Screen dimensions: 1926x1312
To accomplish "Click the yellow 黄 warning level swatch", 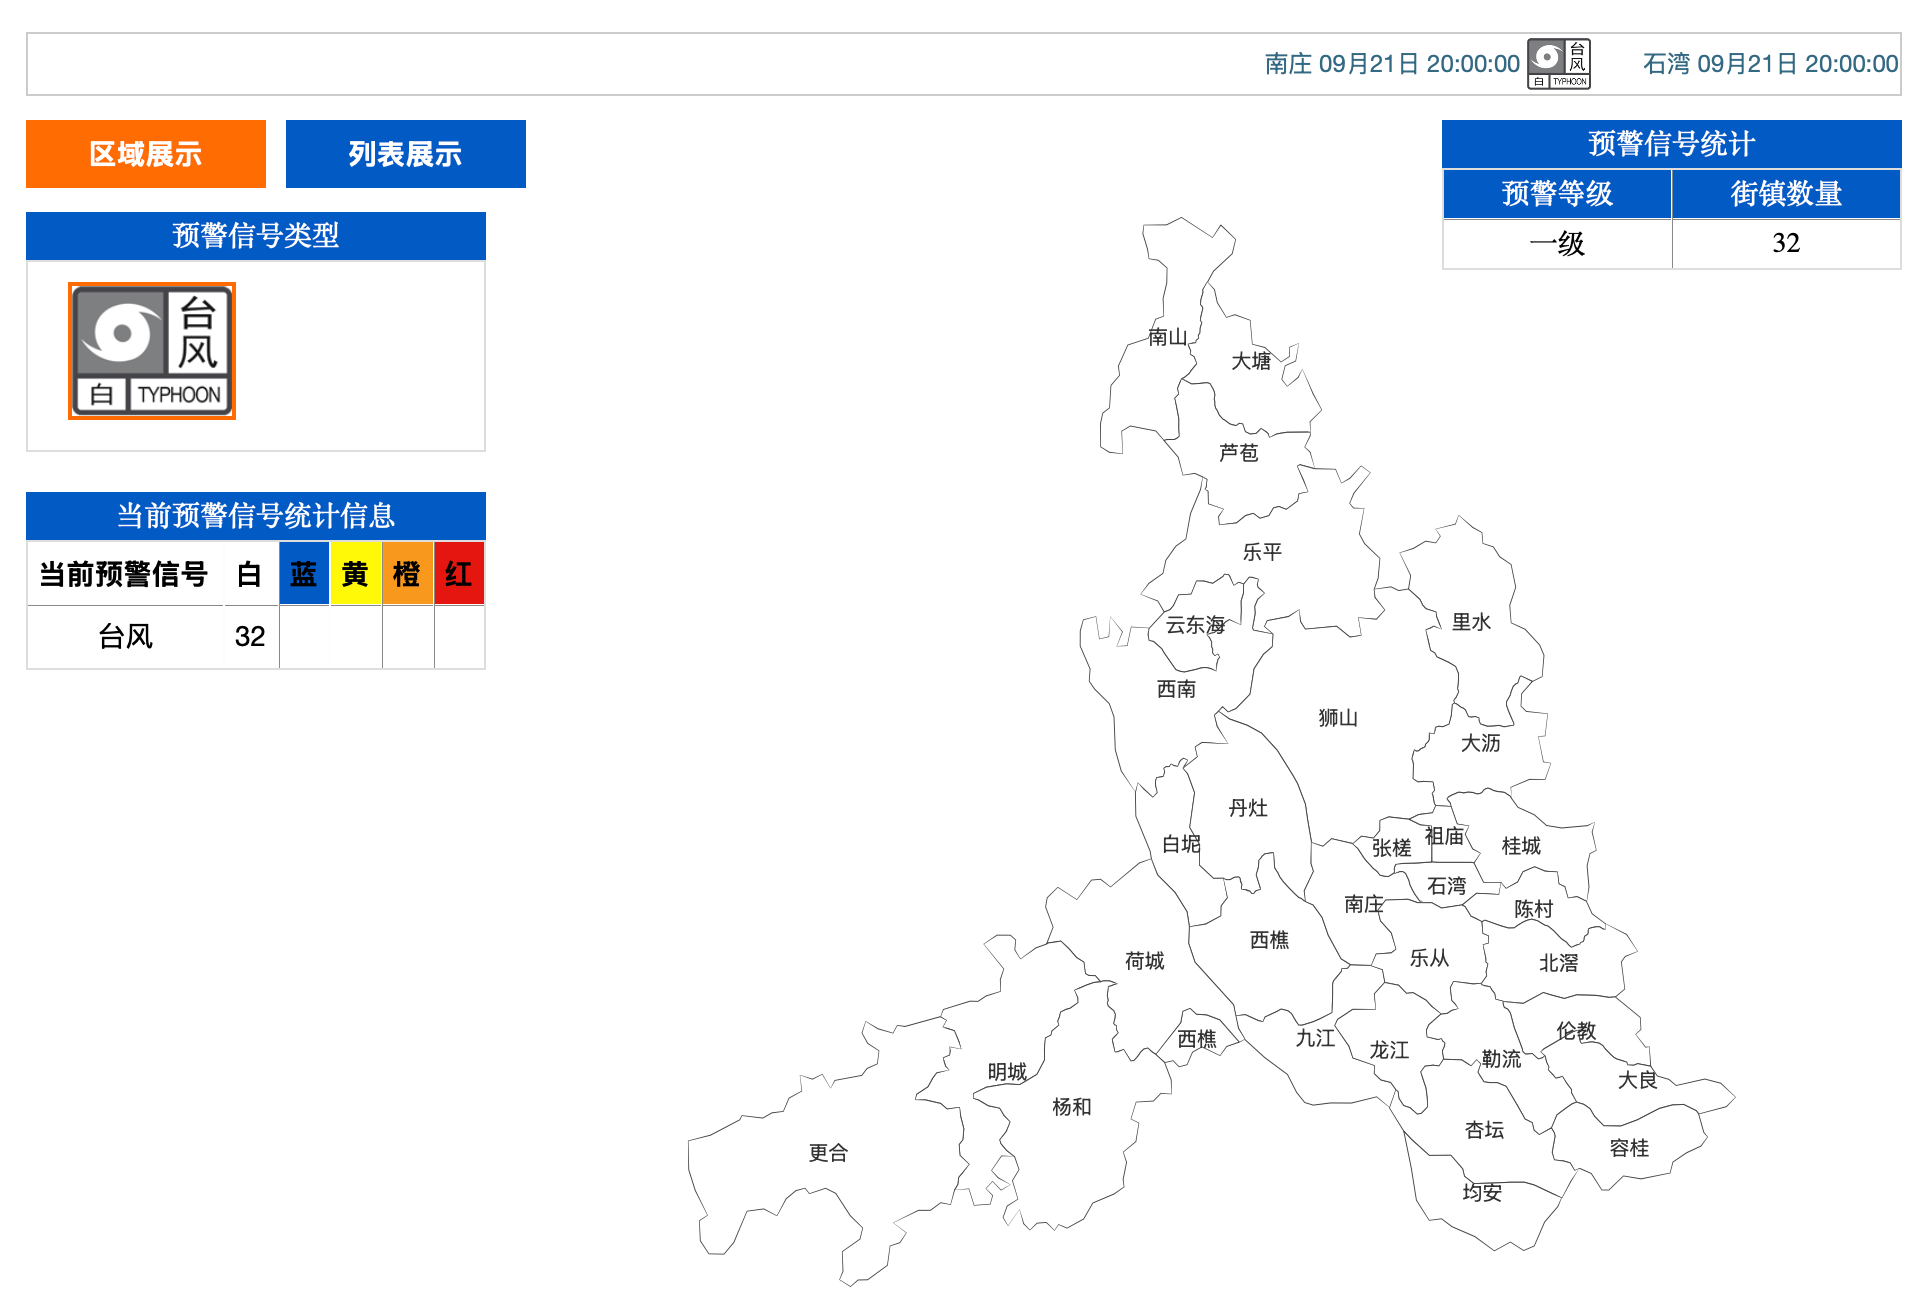I will (356, 574).
